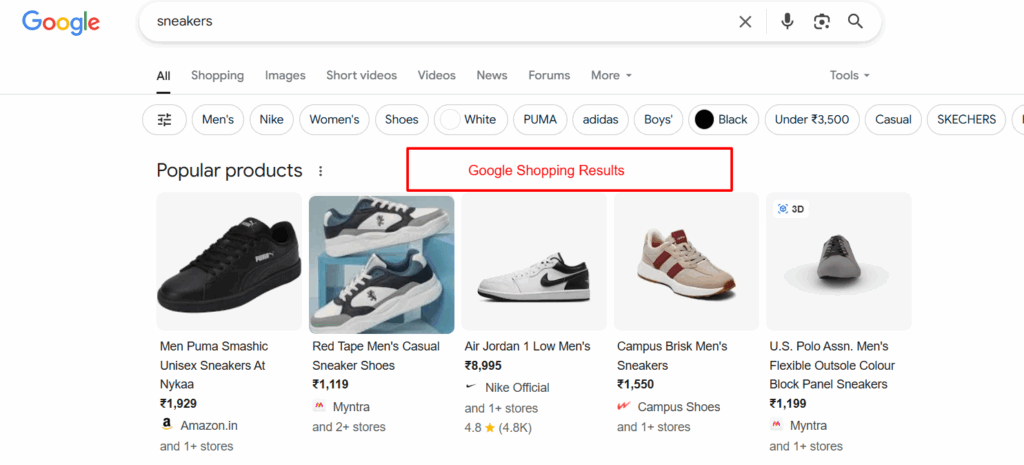Toggle the Women's filter chip
This screenshot has width=1024, height=465.
[x=334, y=120]
